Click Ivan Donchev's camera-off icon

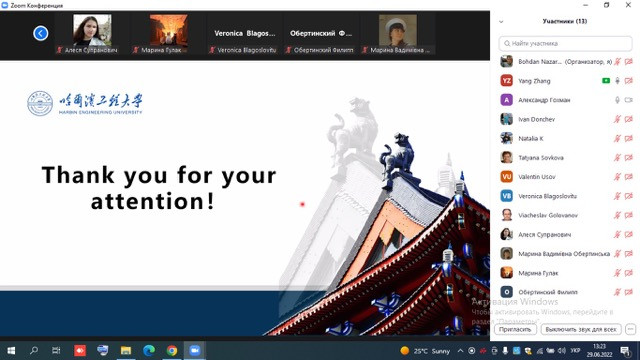[x=629, y=119]
